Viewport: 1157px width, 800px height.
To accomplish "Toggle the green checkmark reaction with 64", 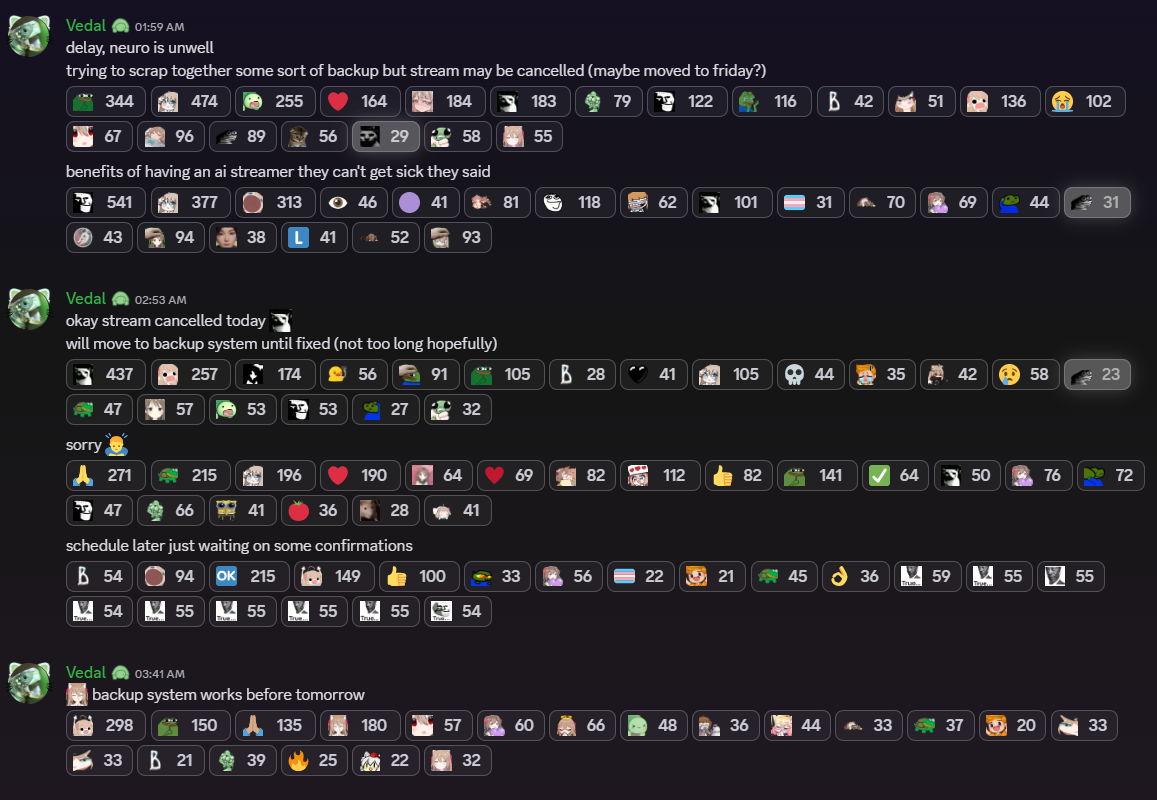I will [895, 476].
